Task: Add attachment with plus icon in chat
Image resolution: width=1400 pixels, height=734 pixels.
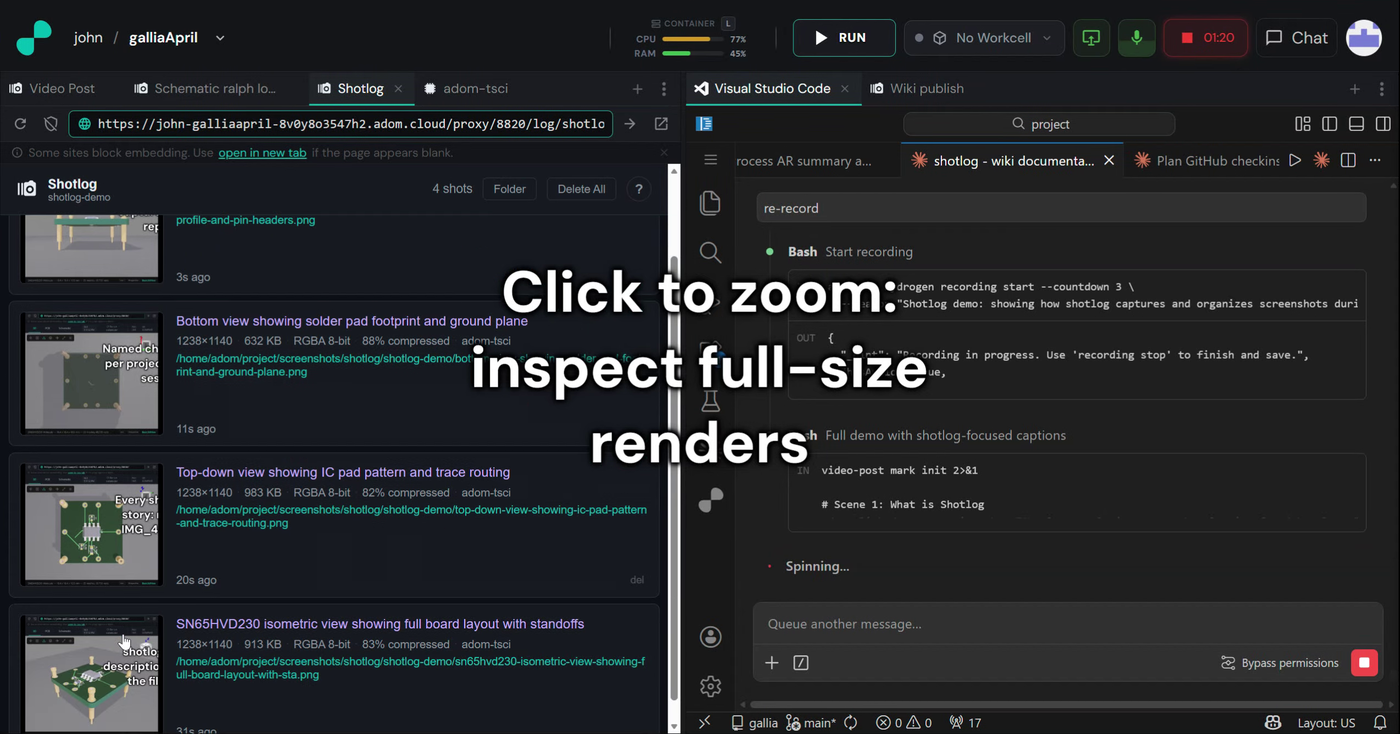Action: pos(772,663)
